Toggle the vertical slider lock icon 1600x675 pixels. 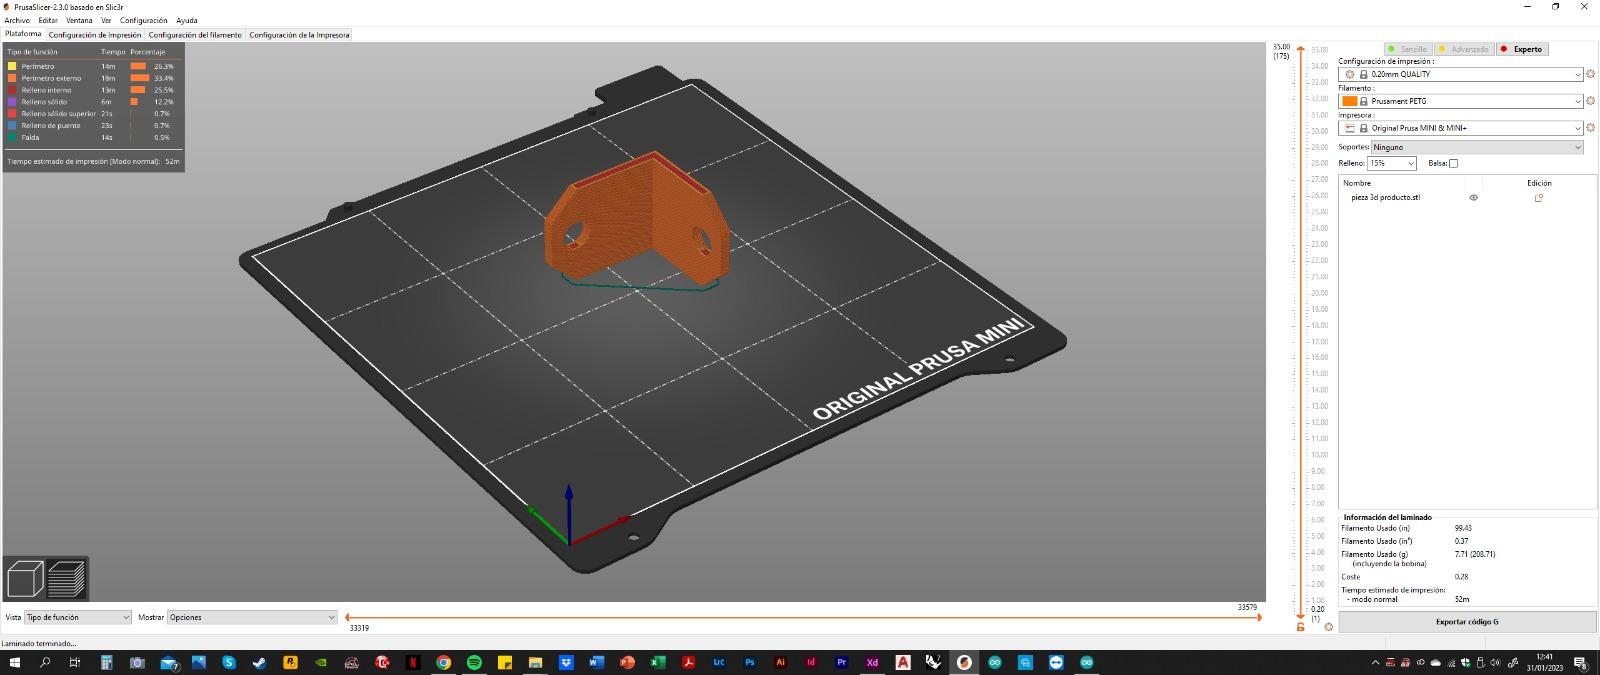pyautogui.click(x=1300, y=627)
